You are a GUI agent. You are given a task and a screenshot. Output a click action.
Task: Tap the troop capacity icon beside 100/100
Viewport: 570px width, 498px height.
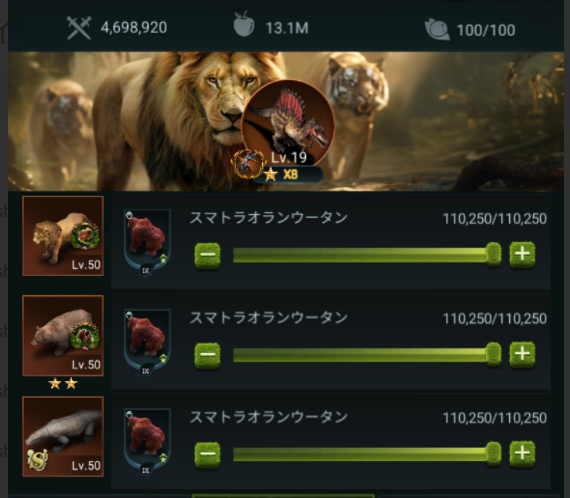click(x=437, y=29)
